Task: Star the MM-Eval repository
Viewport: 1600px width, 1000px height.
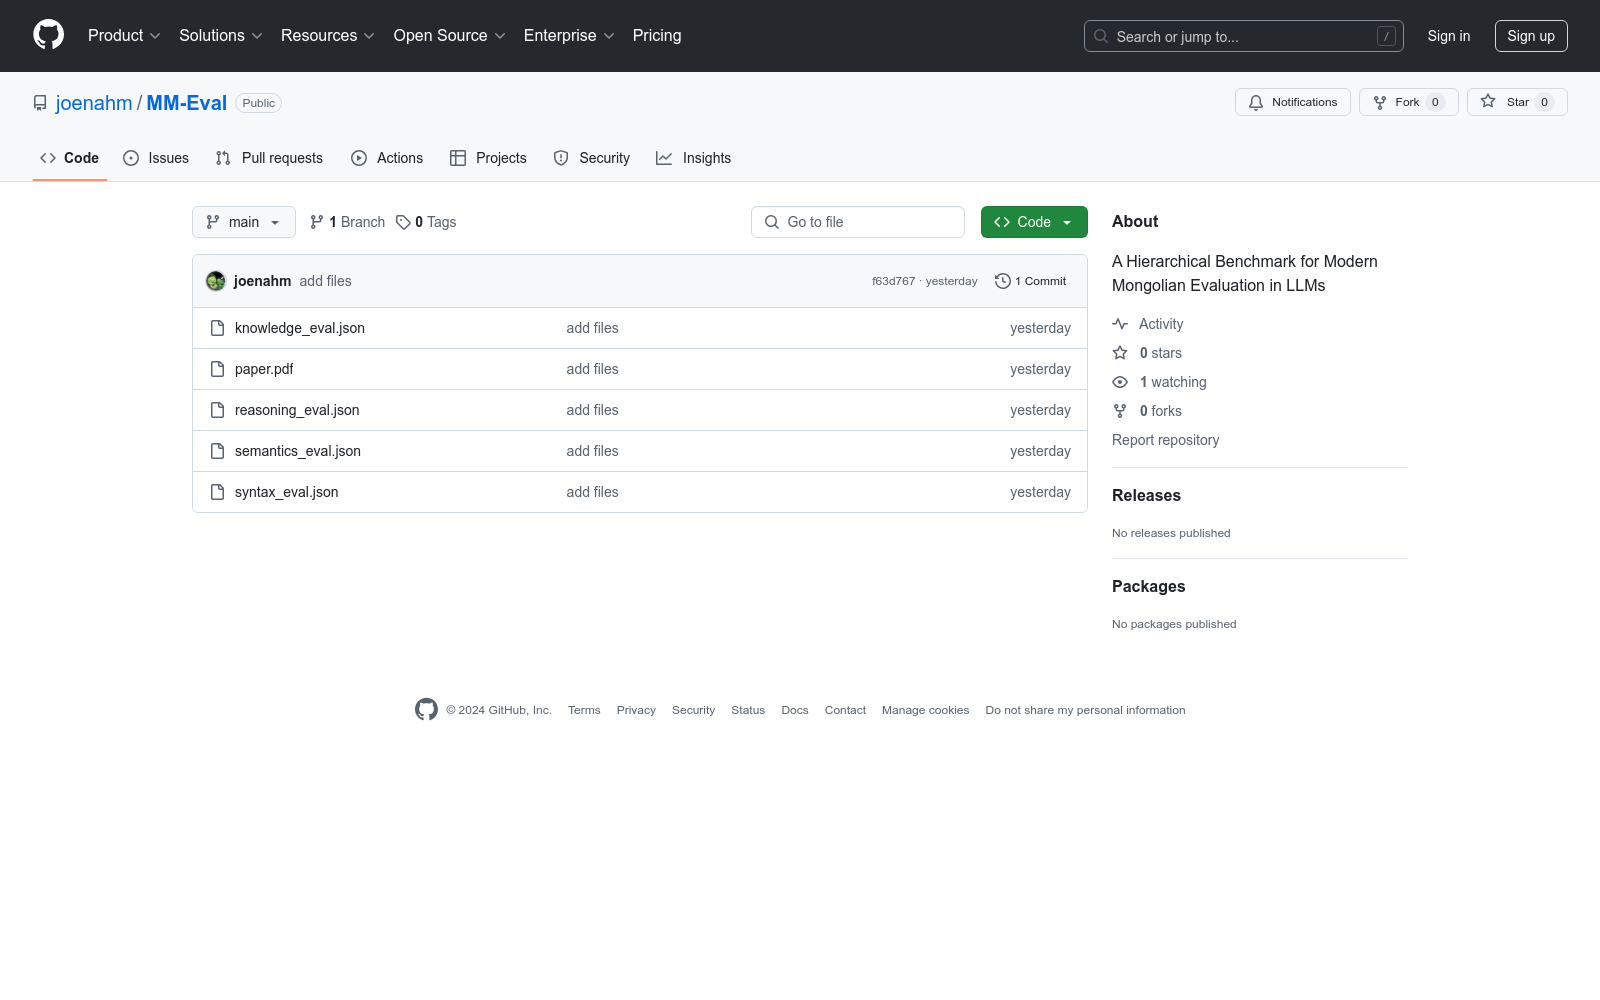Action: [1517, 102]
